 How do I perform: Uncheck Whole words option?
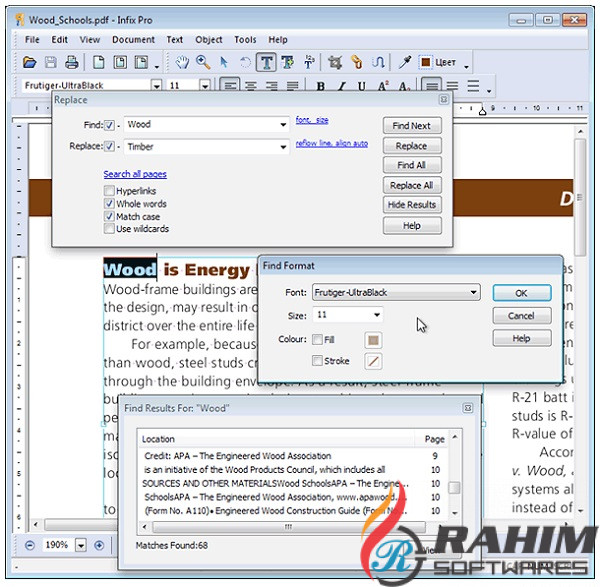[109, 203]
